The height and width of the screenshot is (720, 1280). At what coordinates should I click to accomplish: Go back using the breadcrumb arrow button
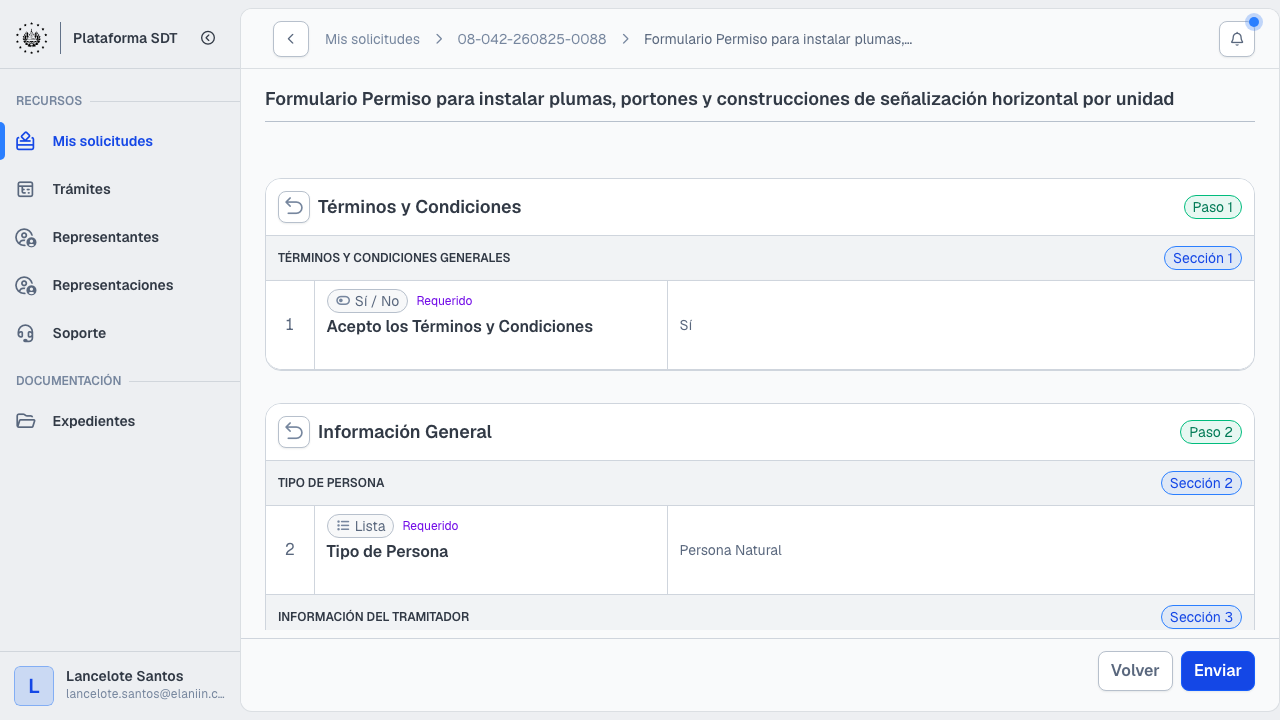[x=291, y=39]
